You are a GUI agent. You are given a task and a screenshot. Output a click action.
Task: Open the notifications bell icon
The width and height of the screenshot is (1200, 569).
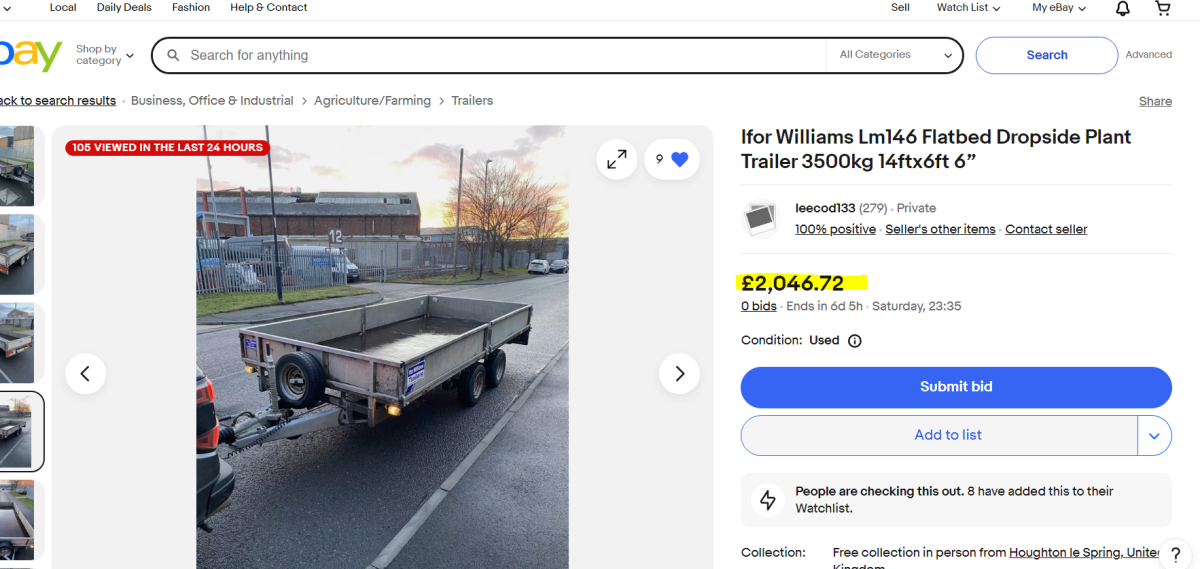(1123, 8)
